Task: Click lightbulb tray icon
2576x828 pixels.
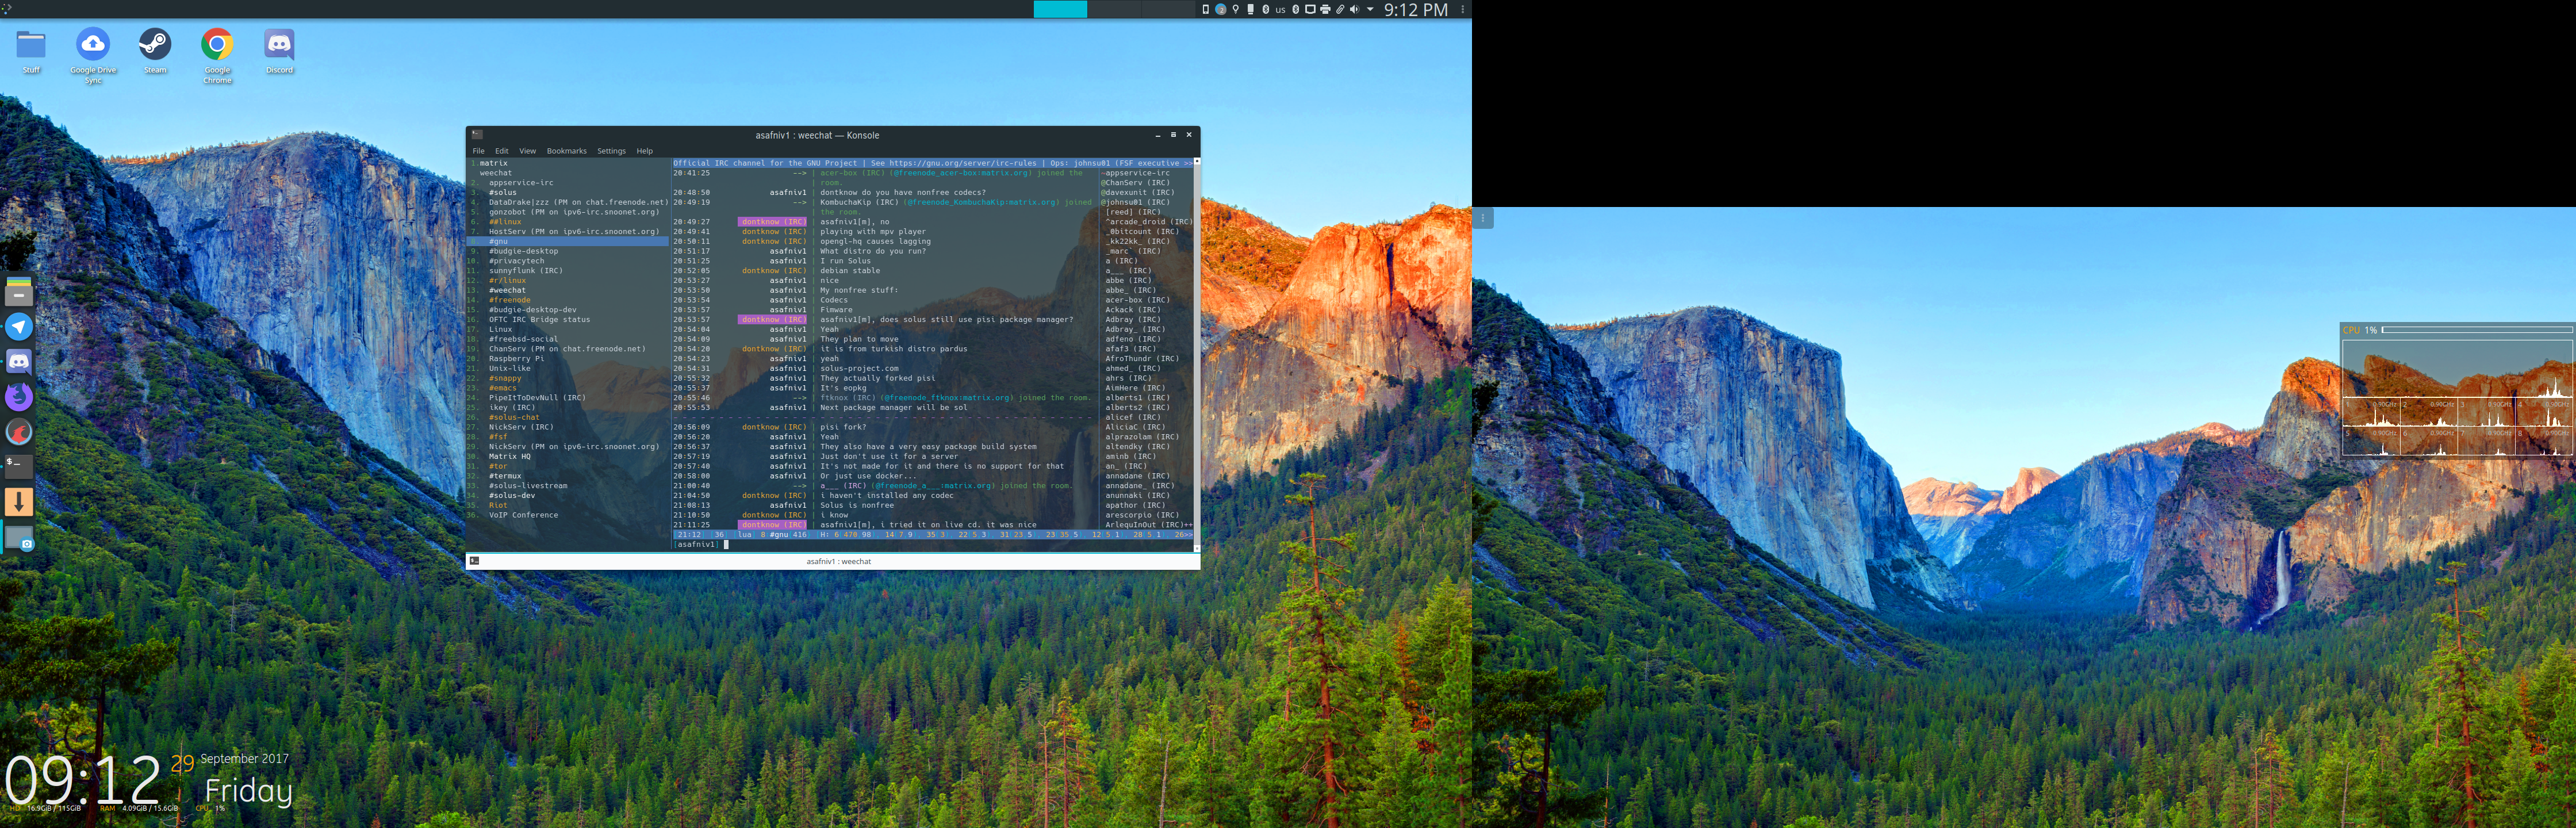Action: click(1236, 9)
